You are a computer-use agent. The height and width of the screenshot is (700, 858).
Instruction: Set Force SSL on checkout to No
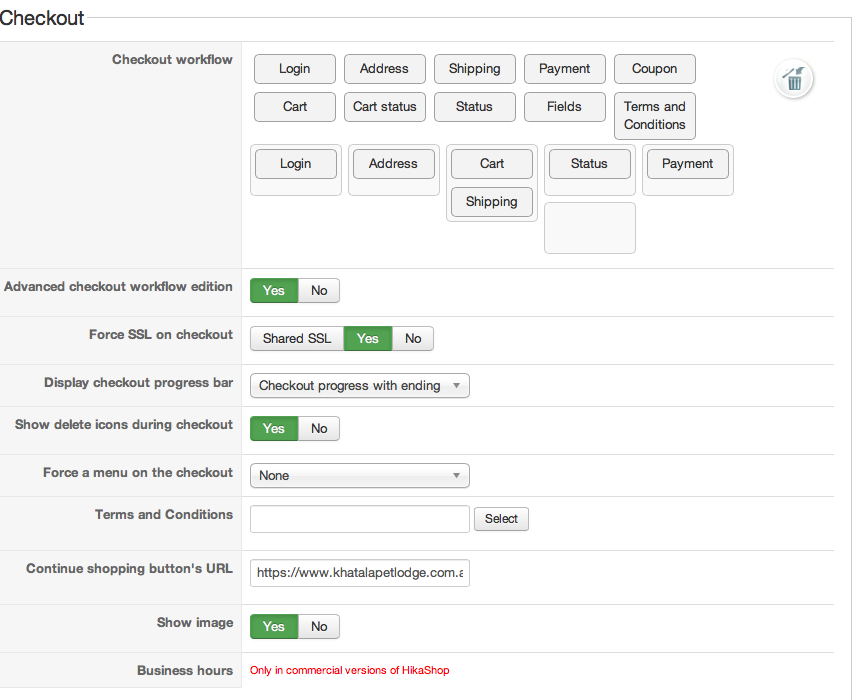click(x=413, y=339)
